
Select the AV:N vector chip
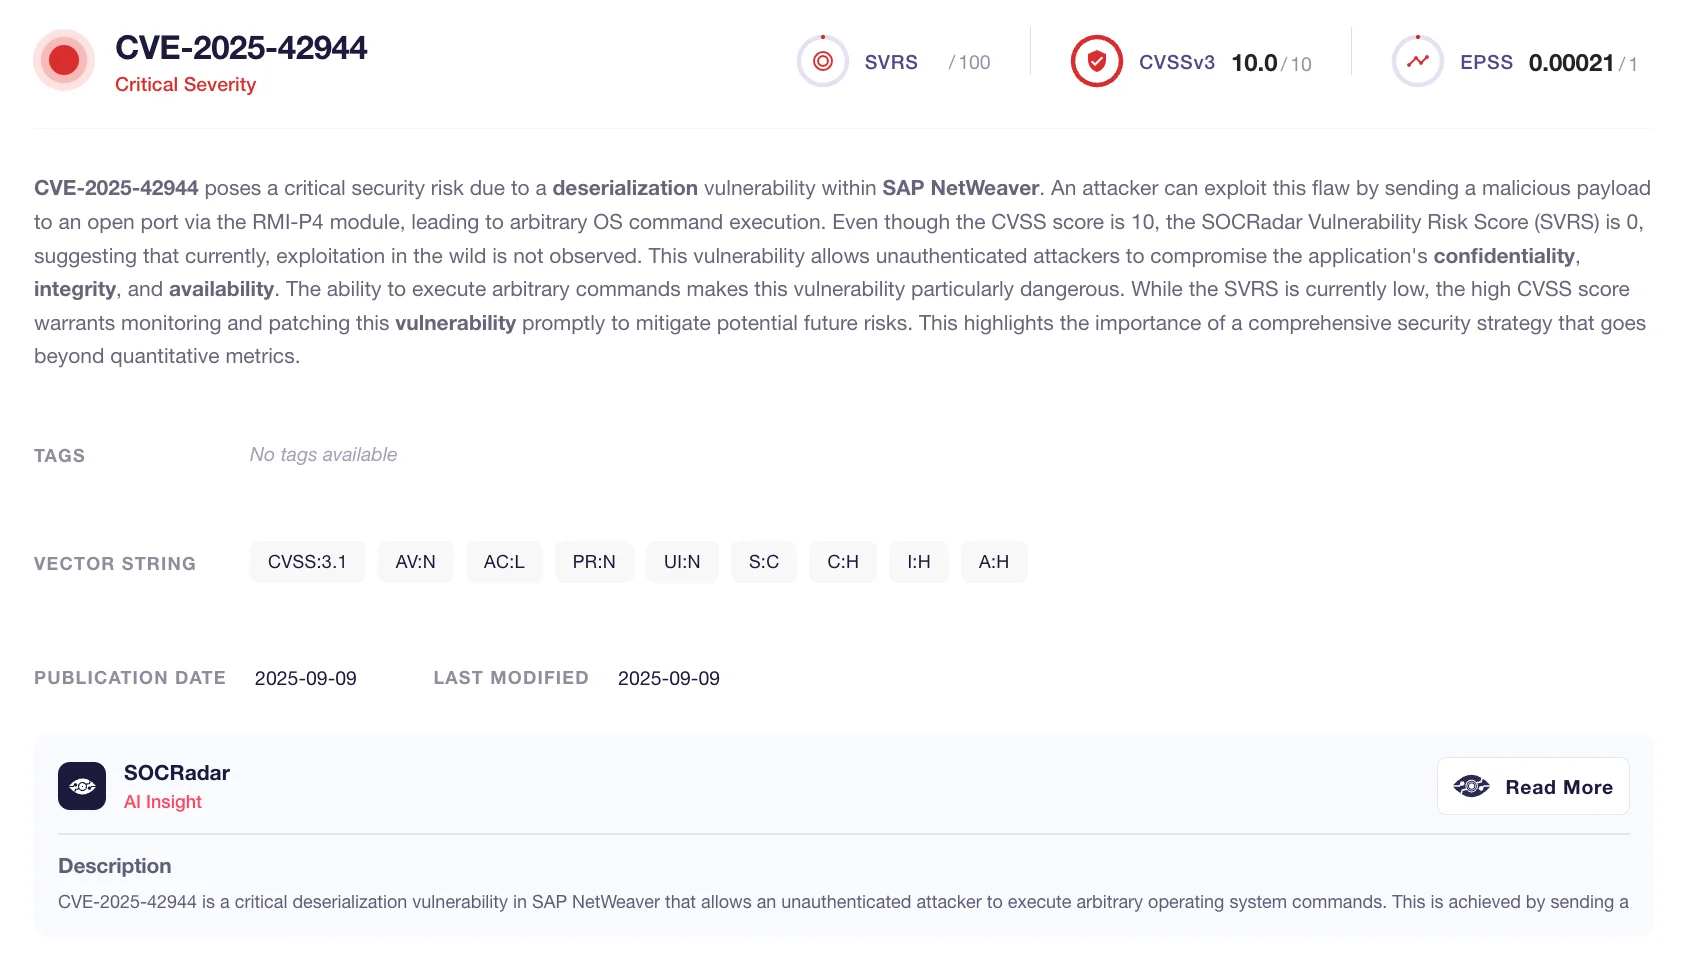pyautogui.click(x=415, y=562)
